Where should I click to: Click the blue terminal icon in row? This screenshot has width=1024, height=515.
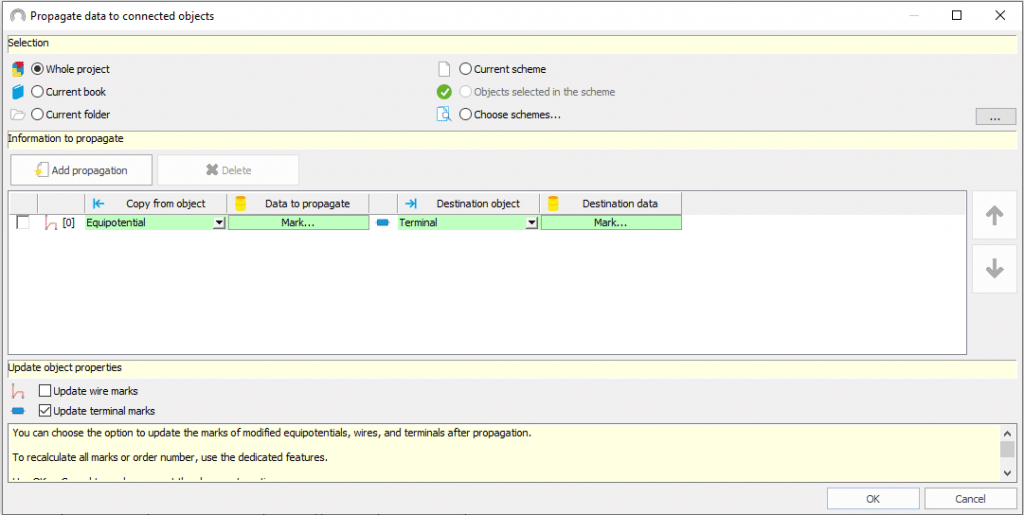pyautogui.click(x=383, y=224)
